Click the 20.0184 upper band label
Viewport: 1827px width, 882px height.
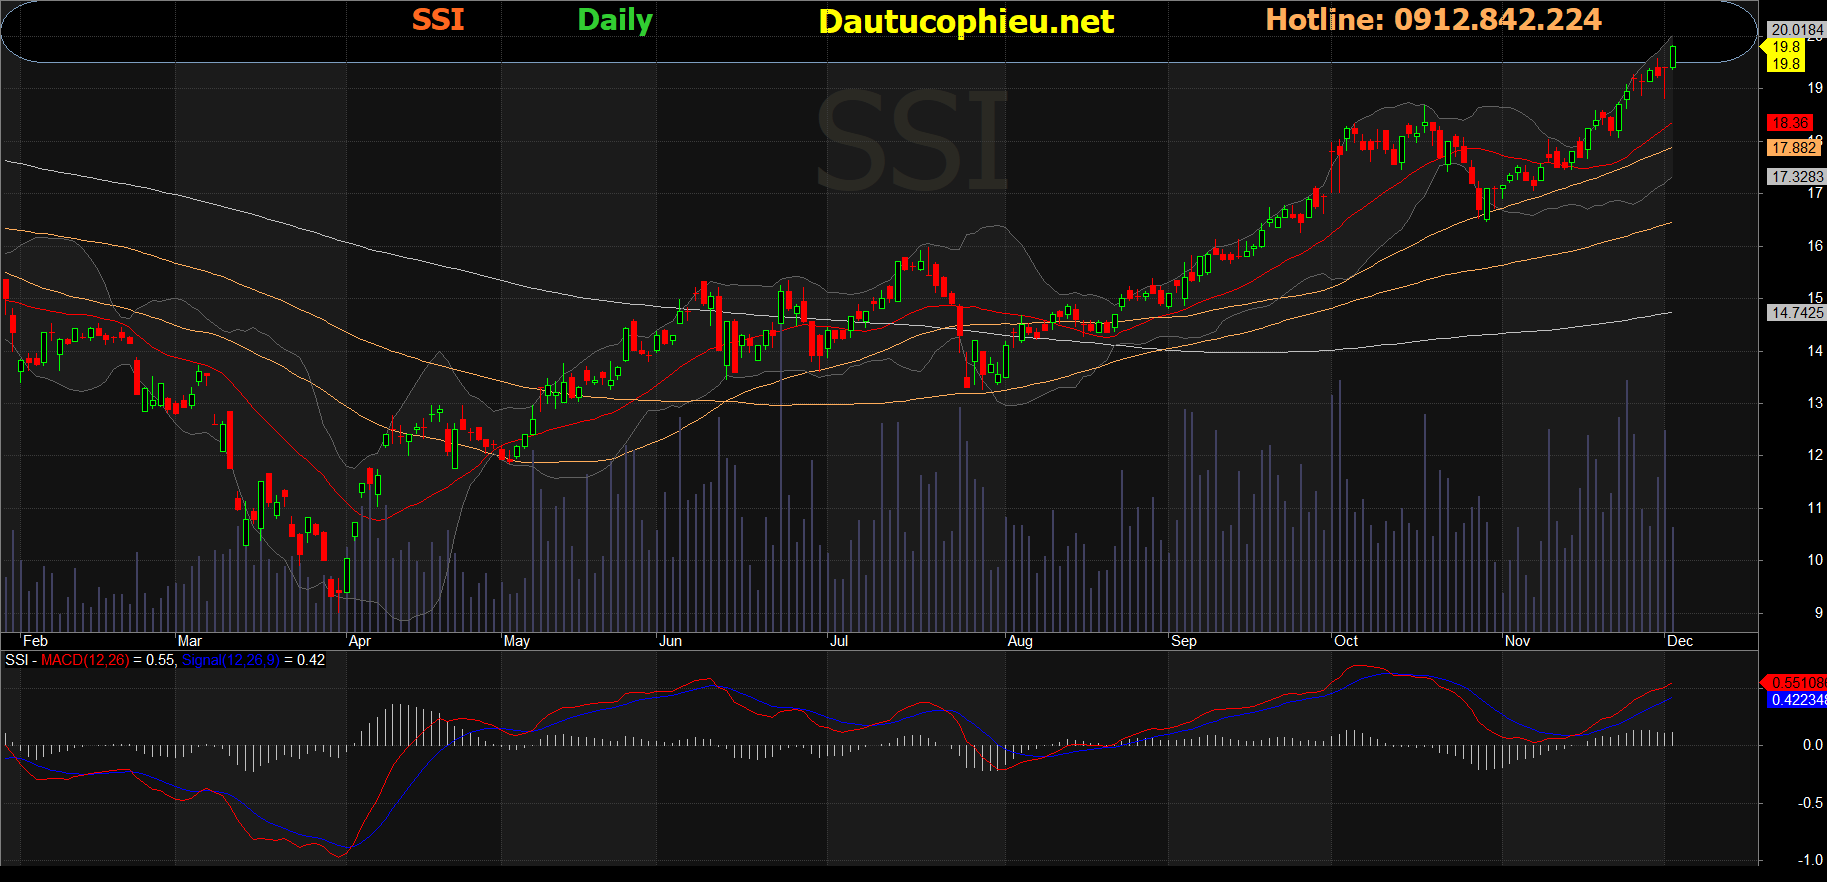click(x=1797, y=30)
